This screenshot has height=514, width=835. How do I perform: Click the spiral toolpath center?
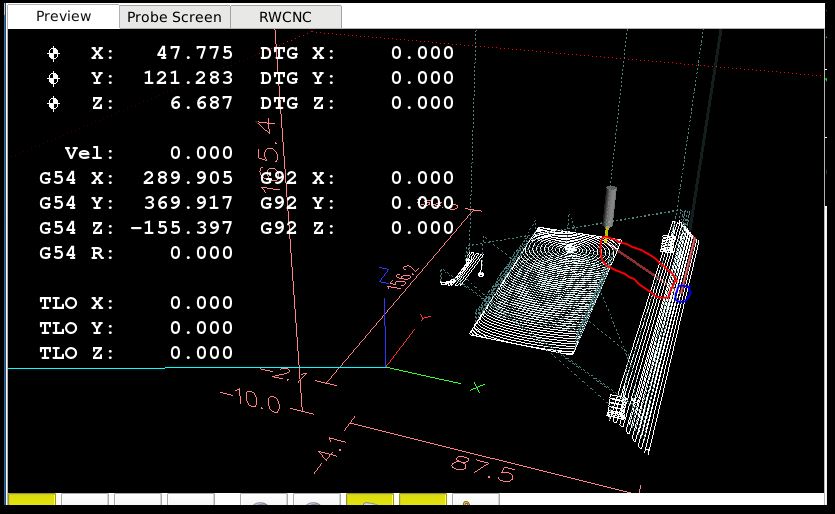coord(569,246)
